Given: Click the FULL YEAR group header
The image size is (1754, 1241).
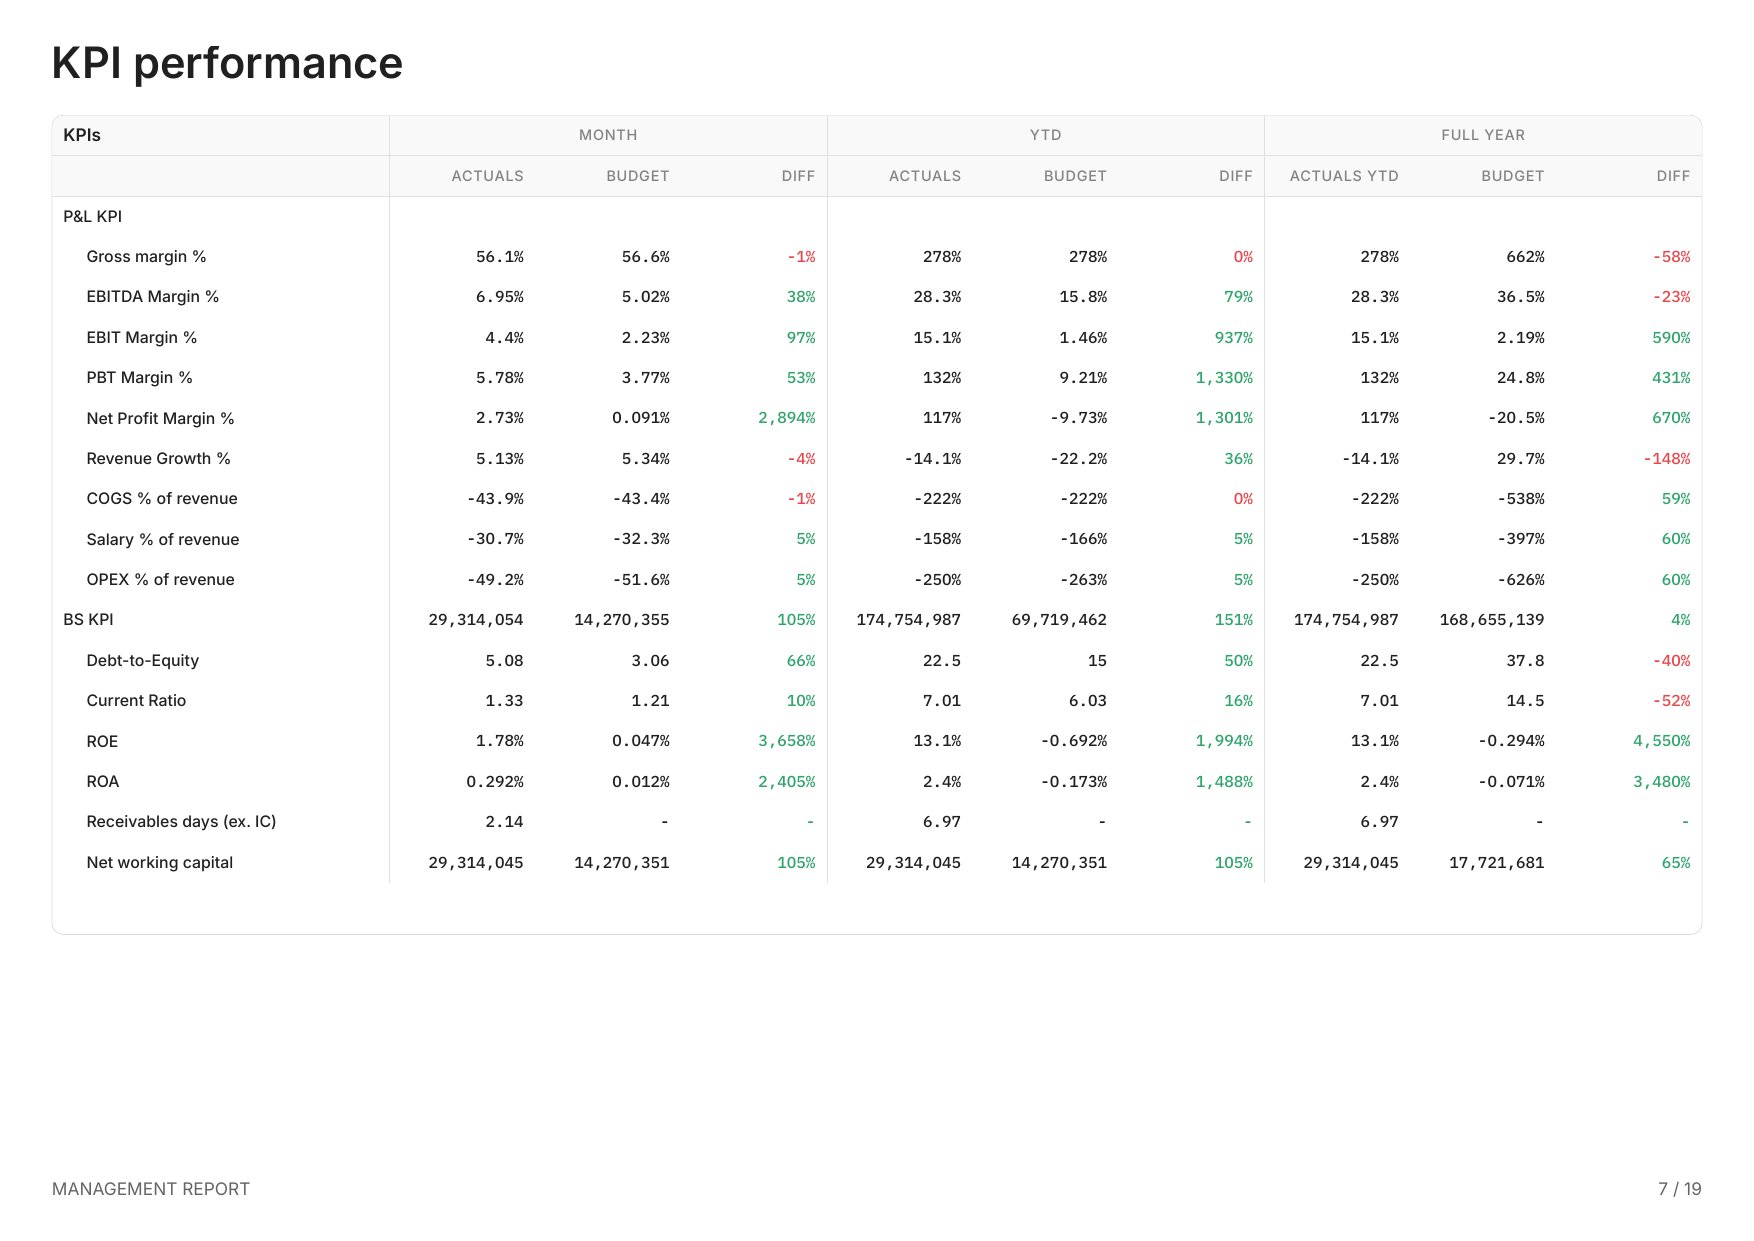Looking at the screenshot, I should coord(1483,135).
